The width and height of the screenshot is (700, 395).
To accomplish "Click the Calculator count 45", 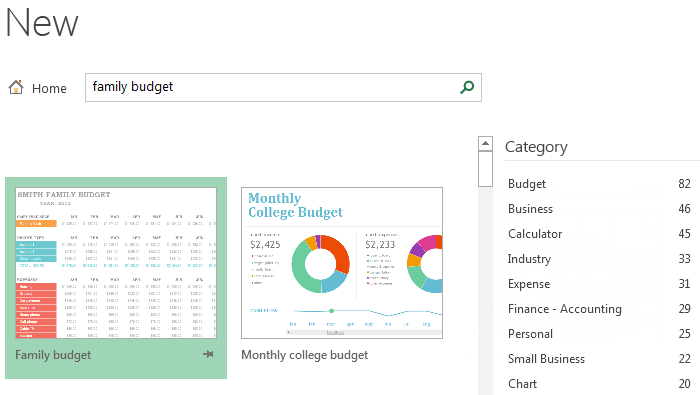I will (x=684, y=234).
